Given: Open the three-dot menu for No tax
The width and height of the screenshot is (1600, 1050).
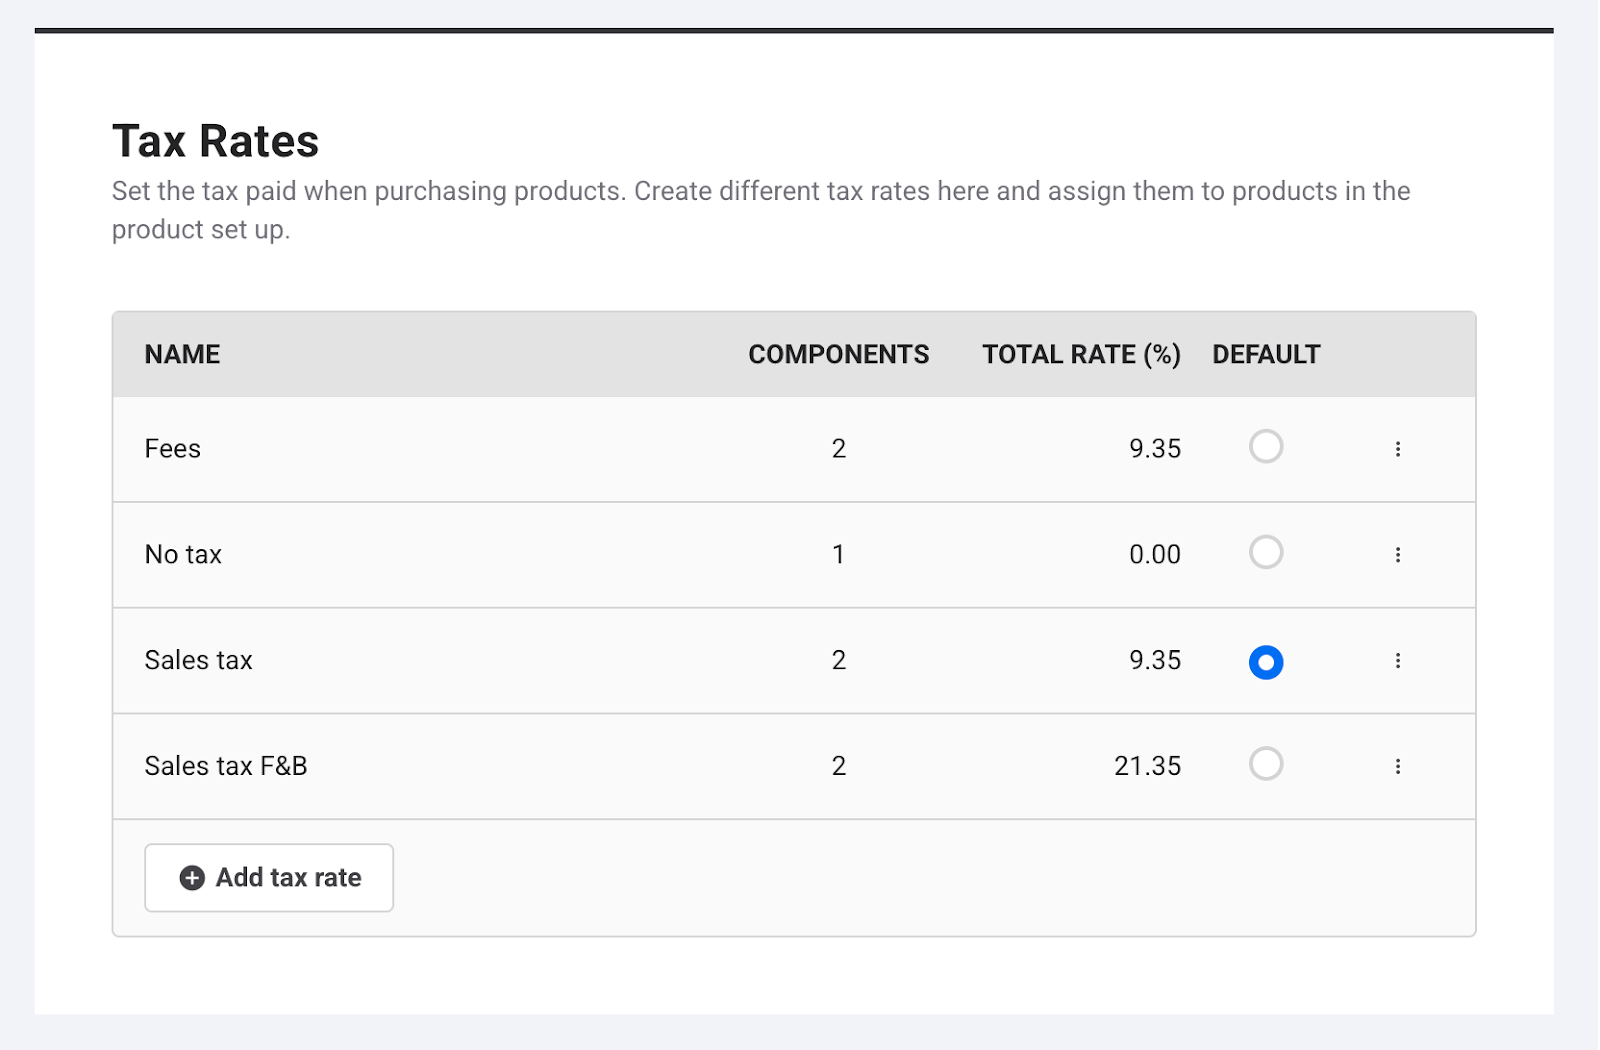Looking at the screenshot, I should click(x=1397, y=555).
